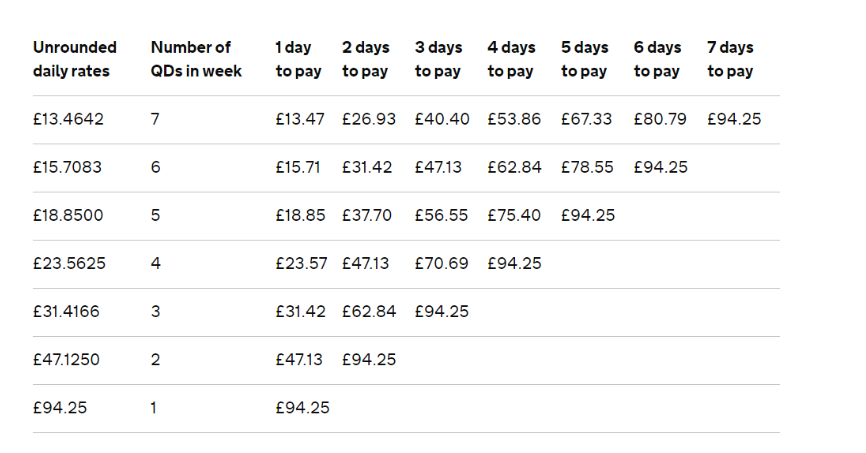Viewport: 866px width, 453px height.
Task: Click the £15.7083 unrounded rate cell
Action: (67, 167)
